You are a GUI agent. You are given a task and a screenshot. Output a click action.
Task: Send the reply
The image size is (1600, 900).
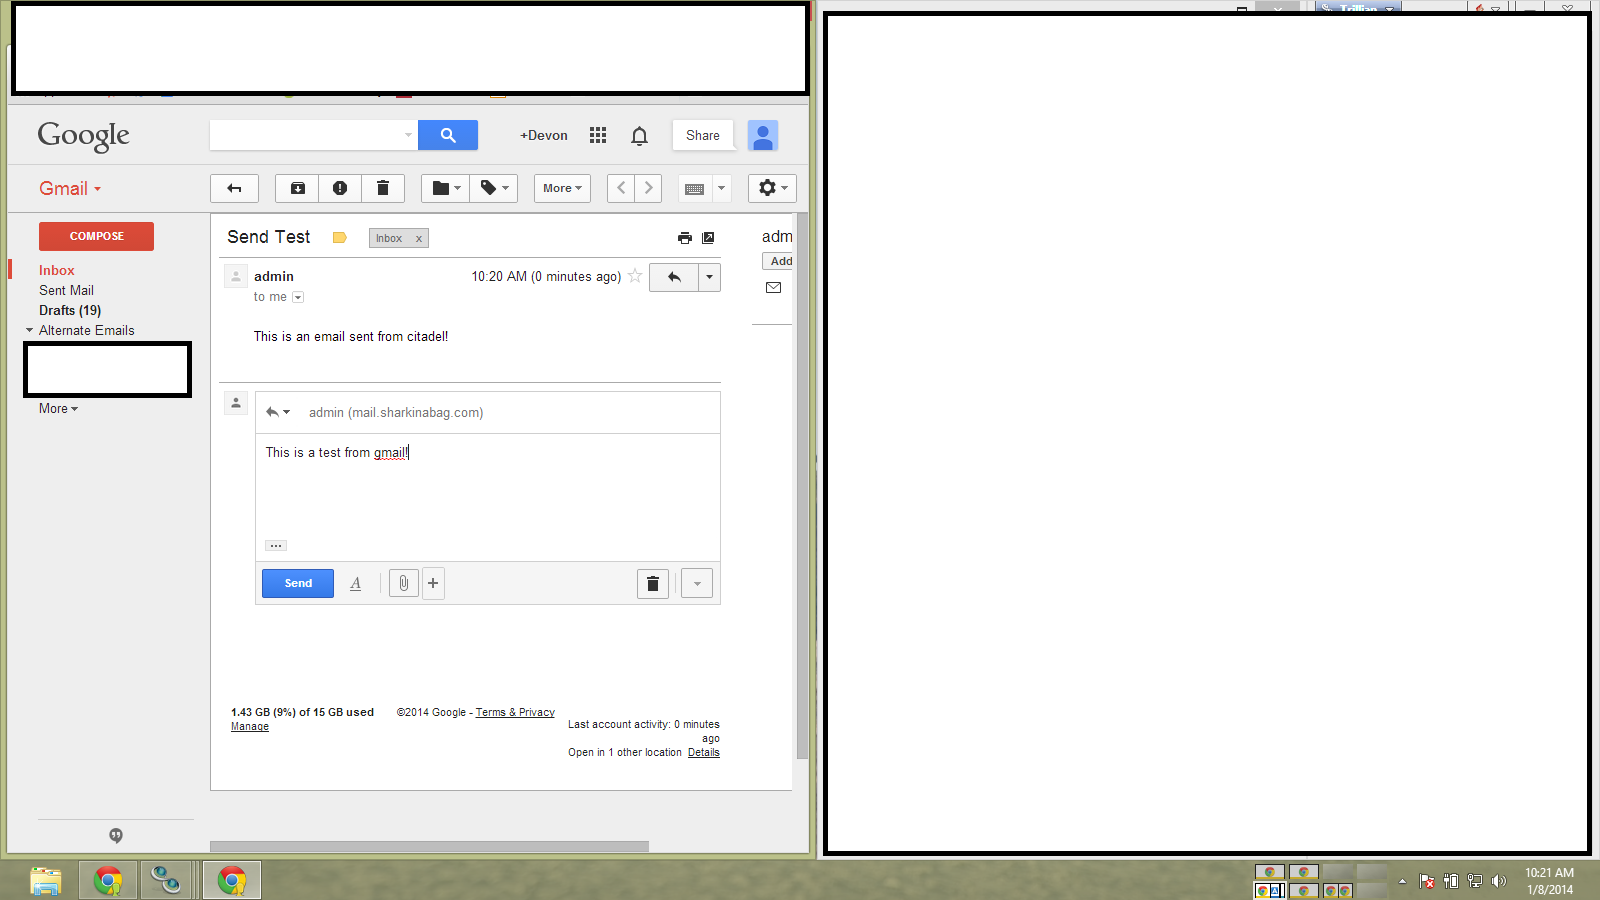tap(298, 583)
